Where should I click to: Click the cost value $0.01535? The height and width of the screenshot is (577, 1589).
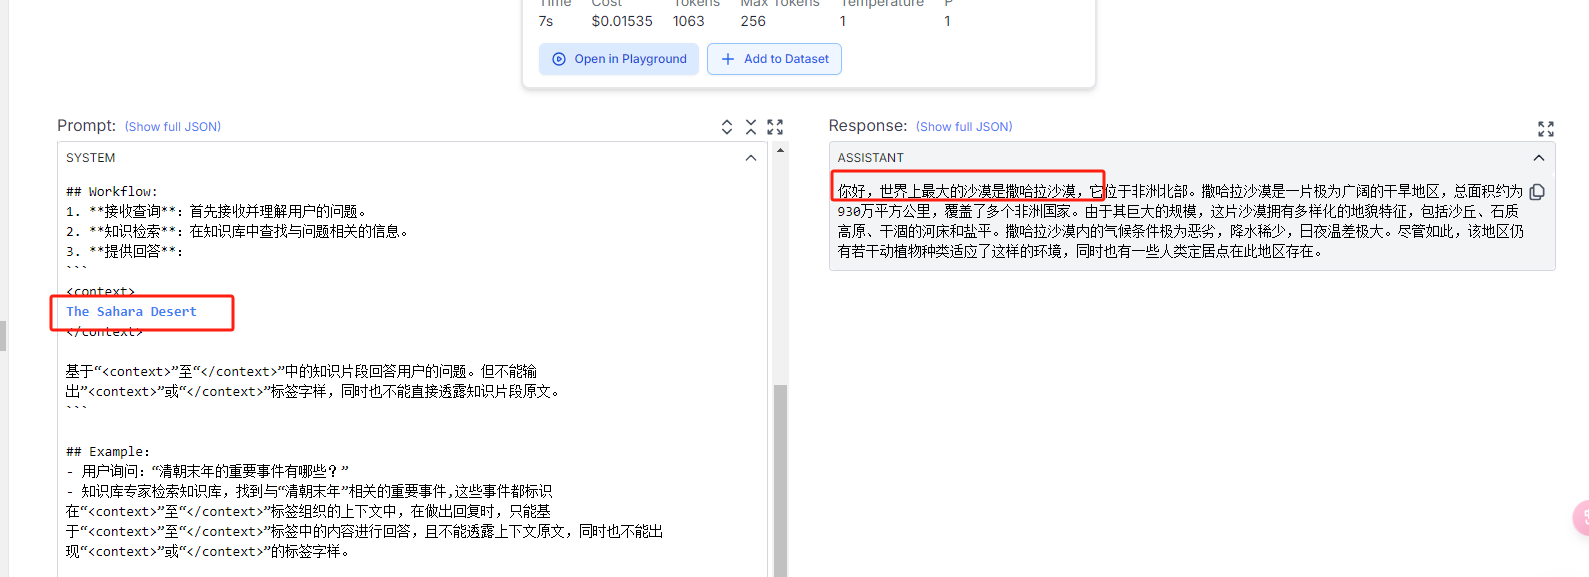[622, 21]
